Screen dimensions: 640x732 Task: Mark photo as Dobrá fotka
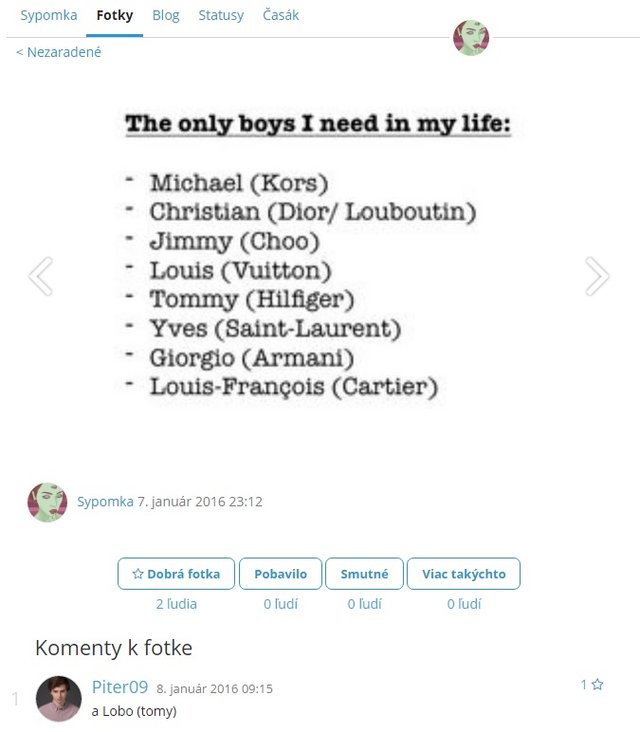[176, 574]
